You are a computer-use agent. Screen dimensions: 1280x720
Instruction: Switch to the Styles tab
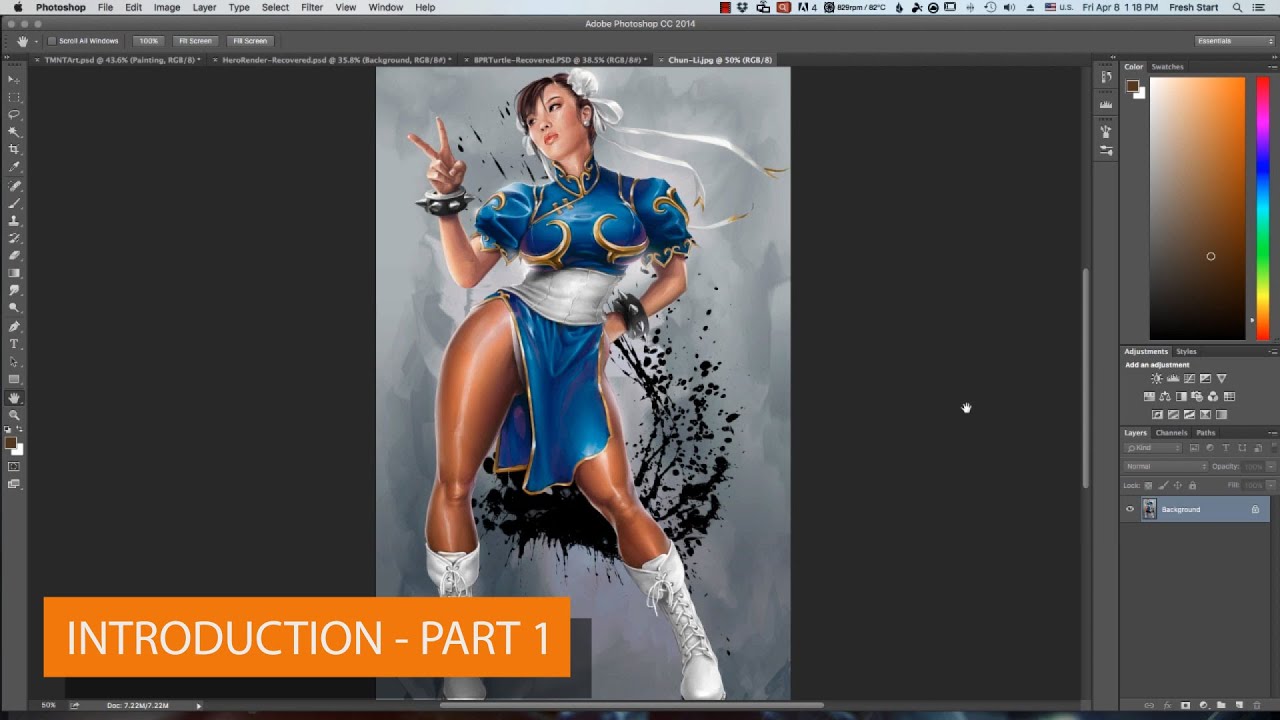point(1186,351)
